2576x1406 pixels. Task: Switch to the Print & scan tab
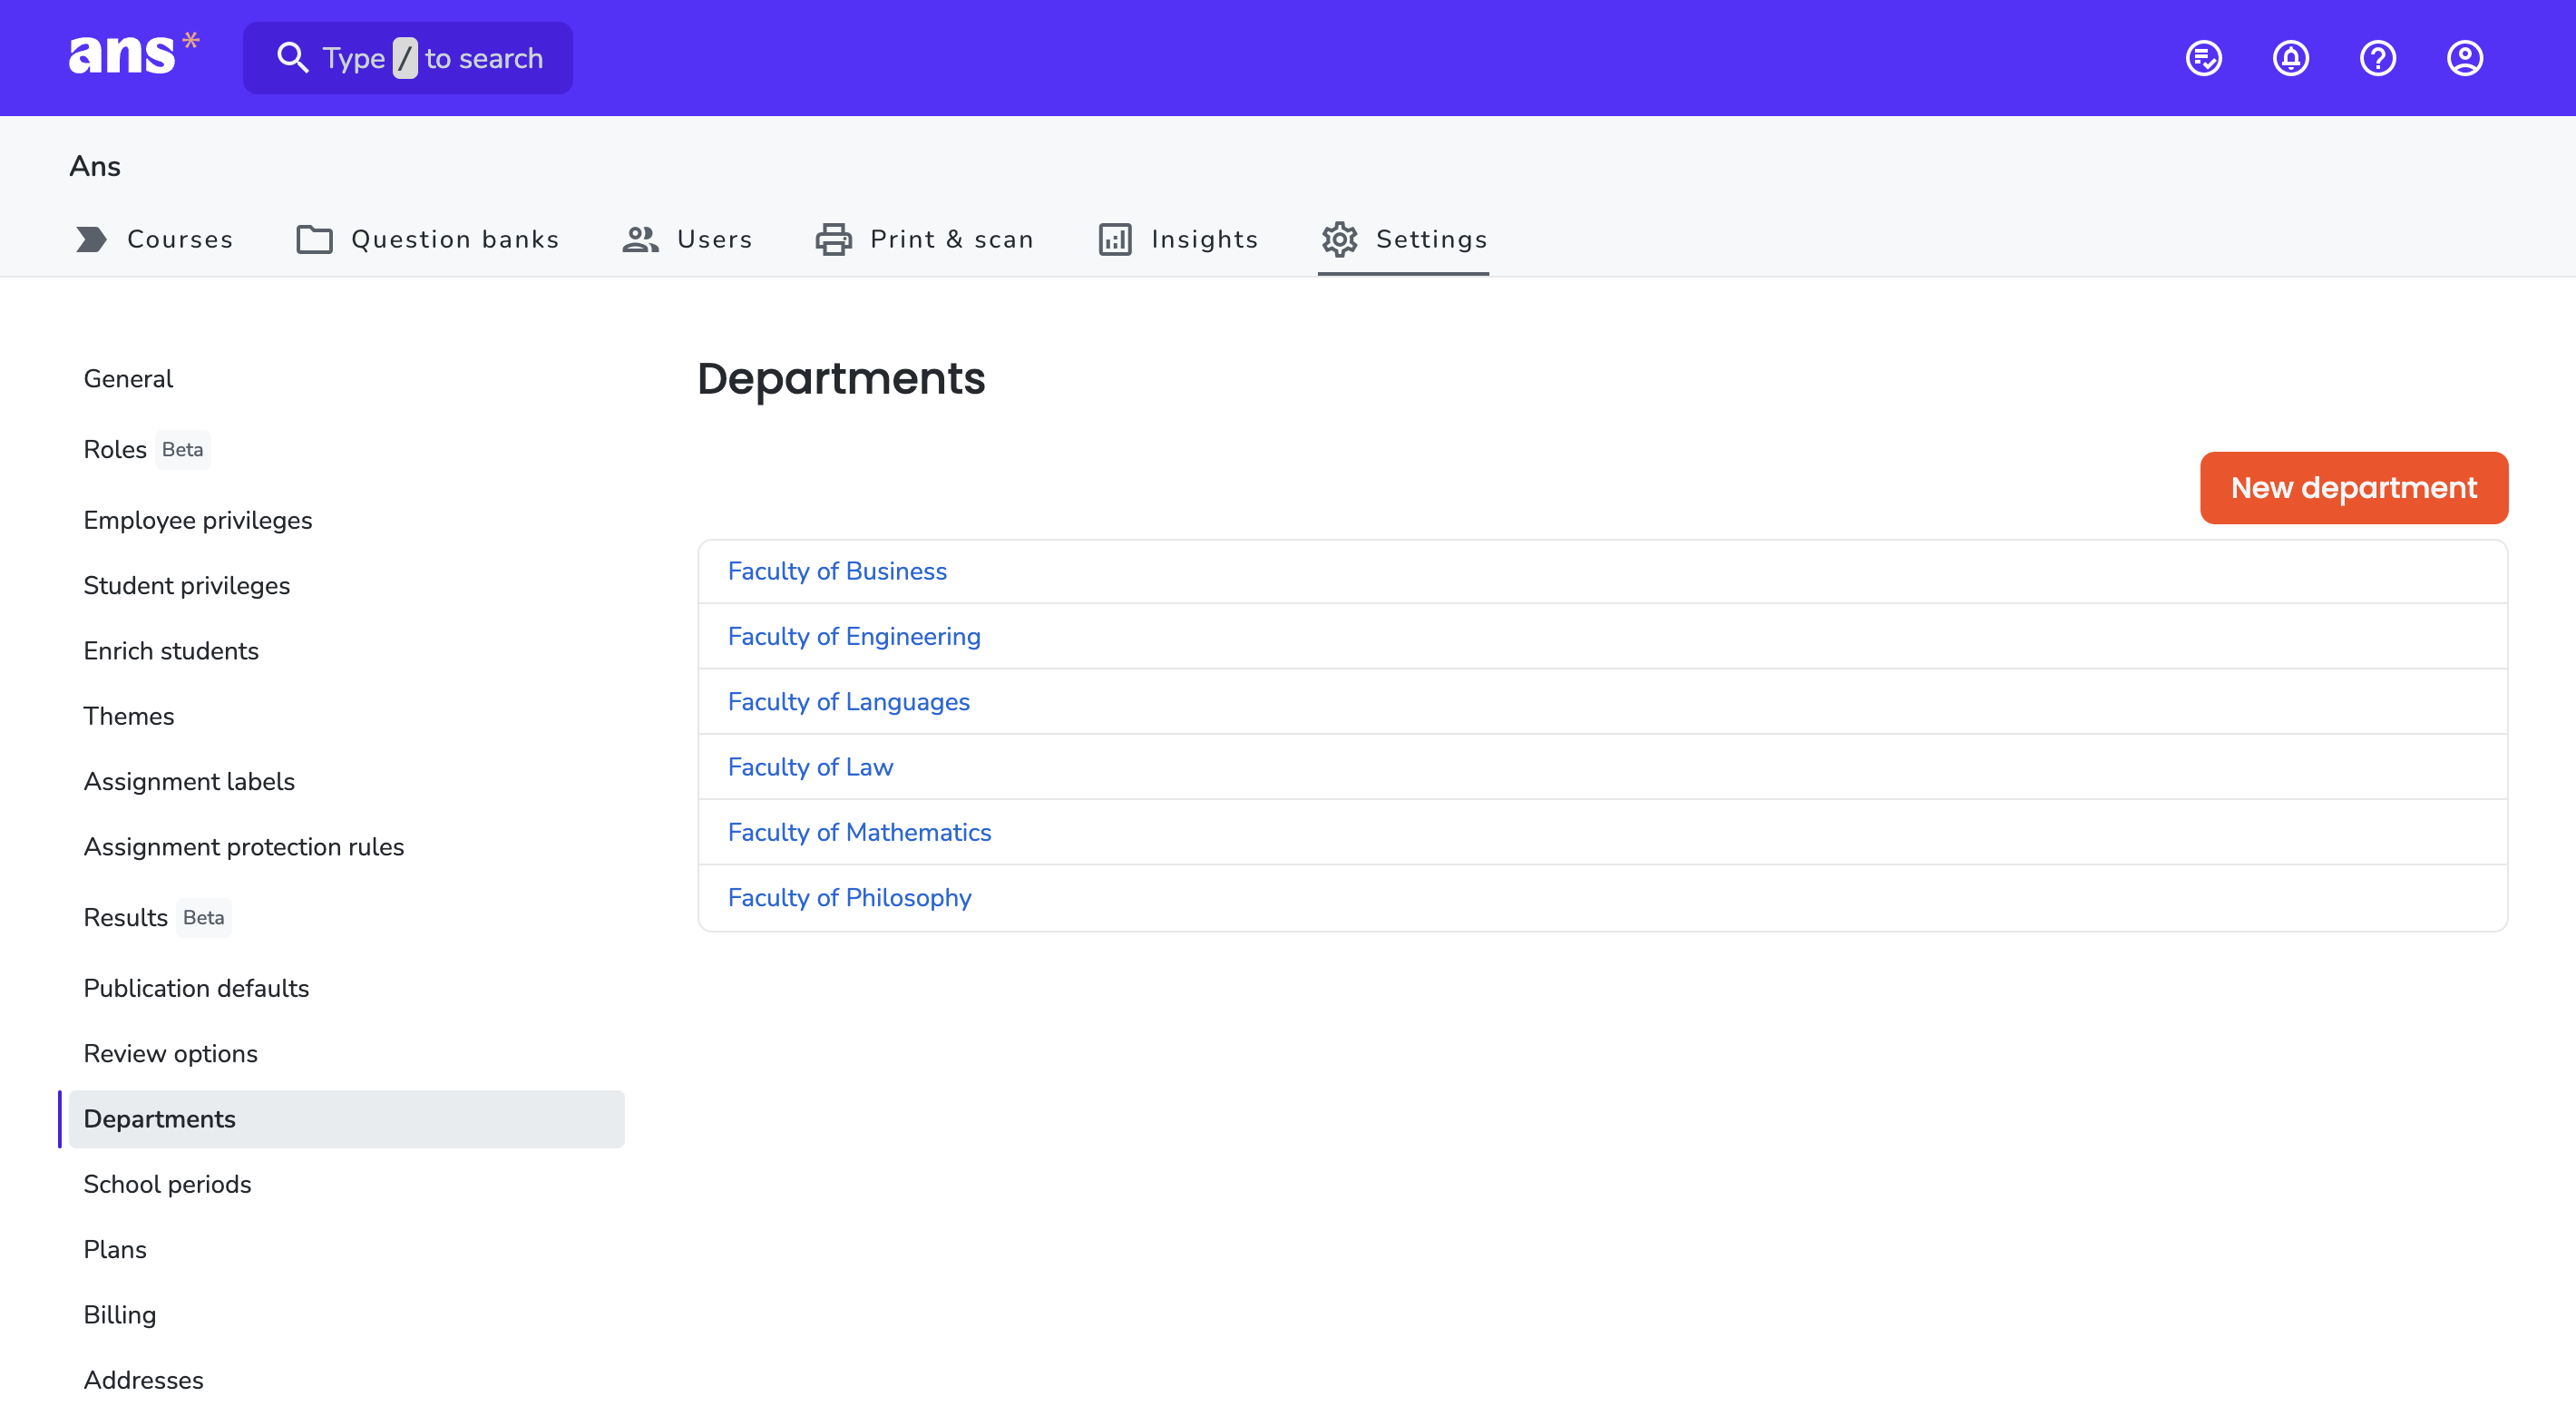click(925, 239)
